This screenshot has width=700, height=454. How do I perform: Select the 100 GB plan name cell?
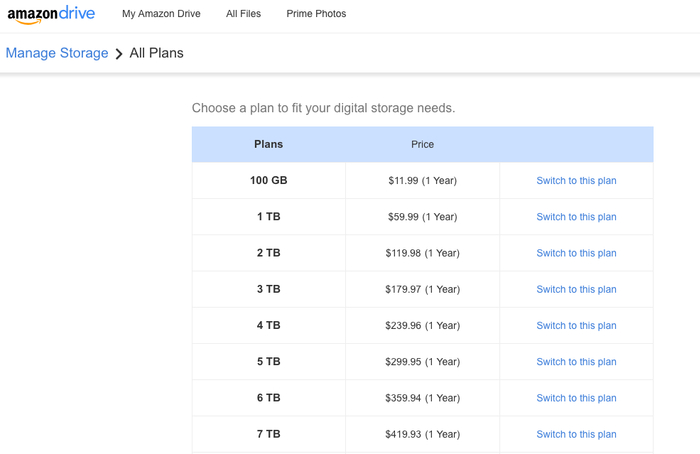[x=268, y=181]
